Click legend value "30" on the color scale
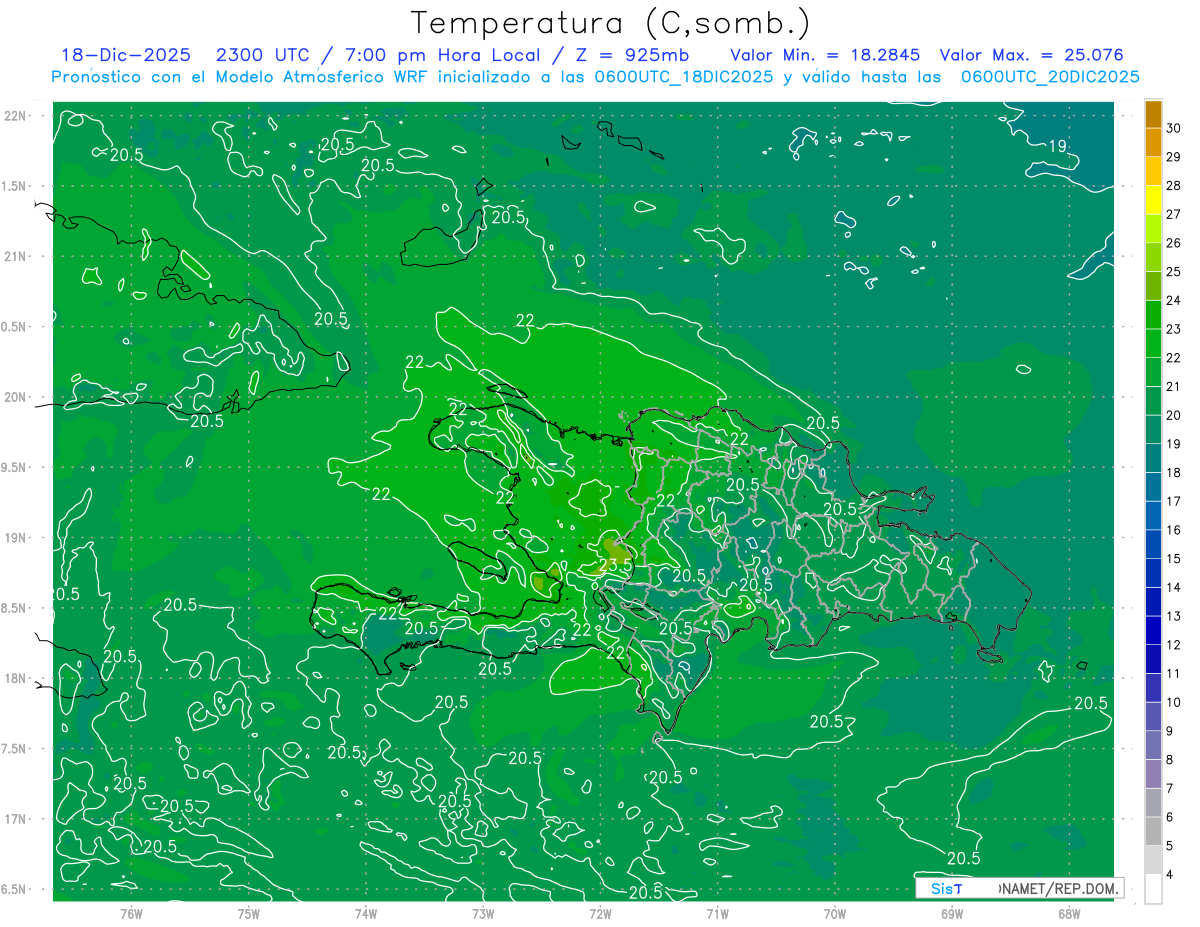 point(1174,127)
